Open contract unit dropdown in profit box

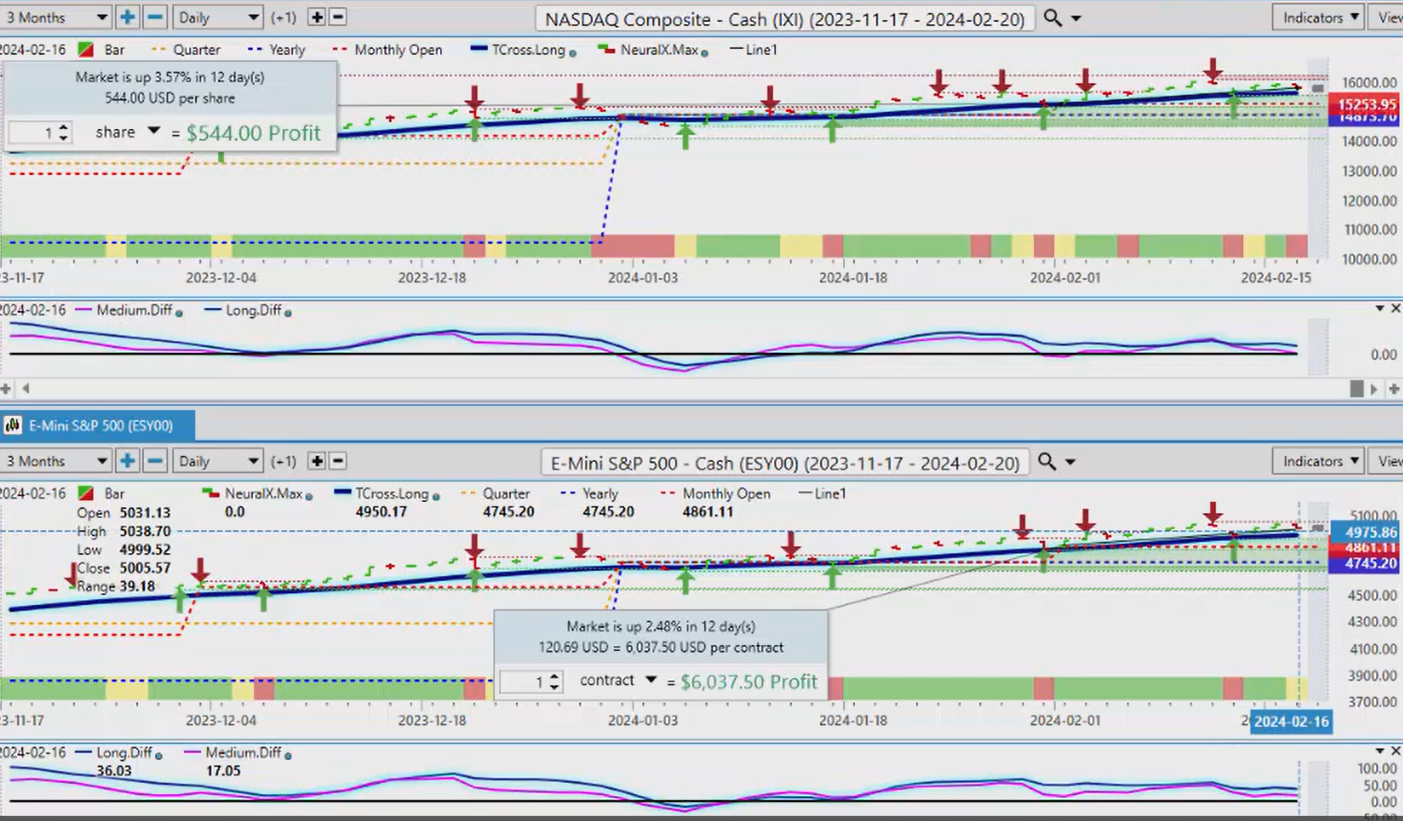[650, 680]
